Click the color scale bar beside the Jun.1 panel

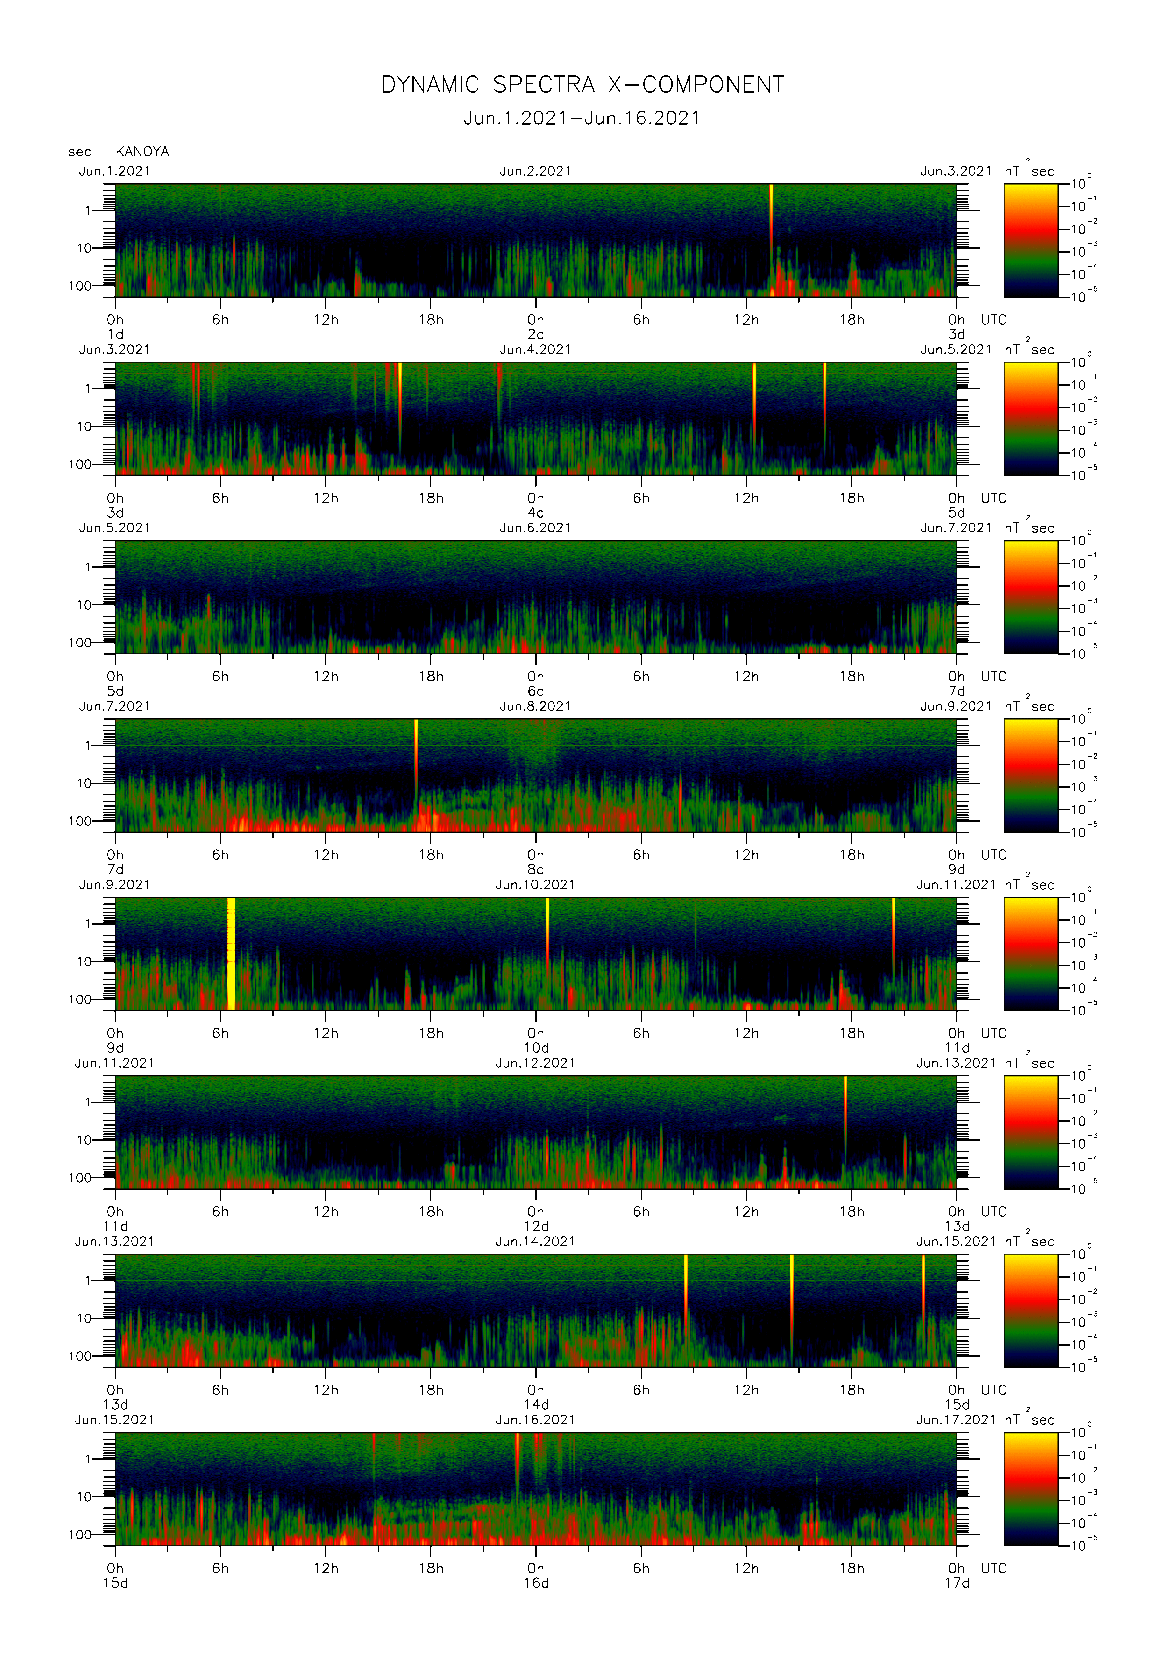1031,240
